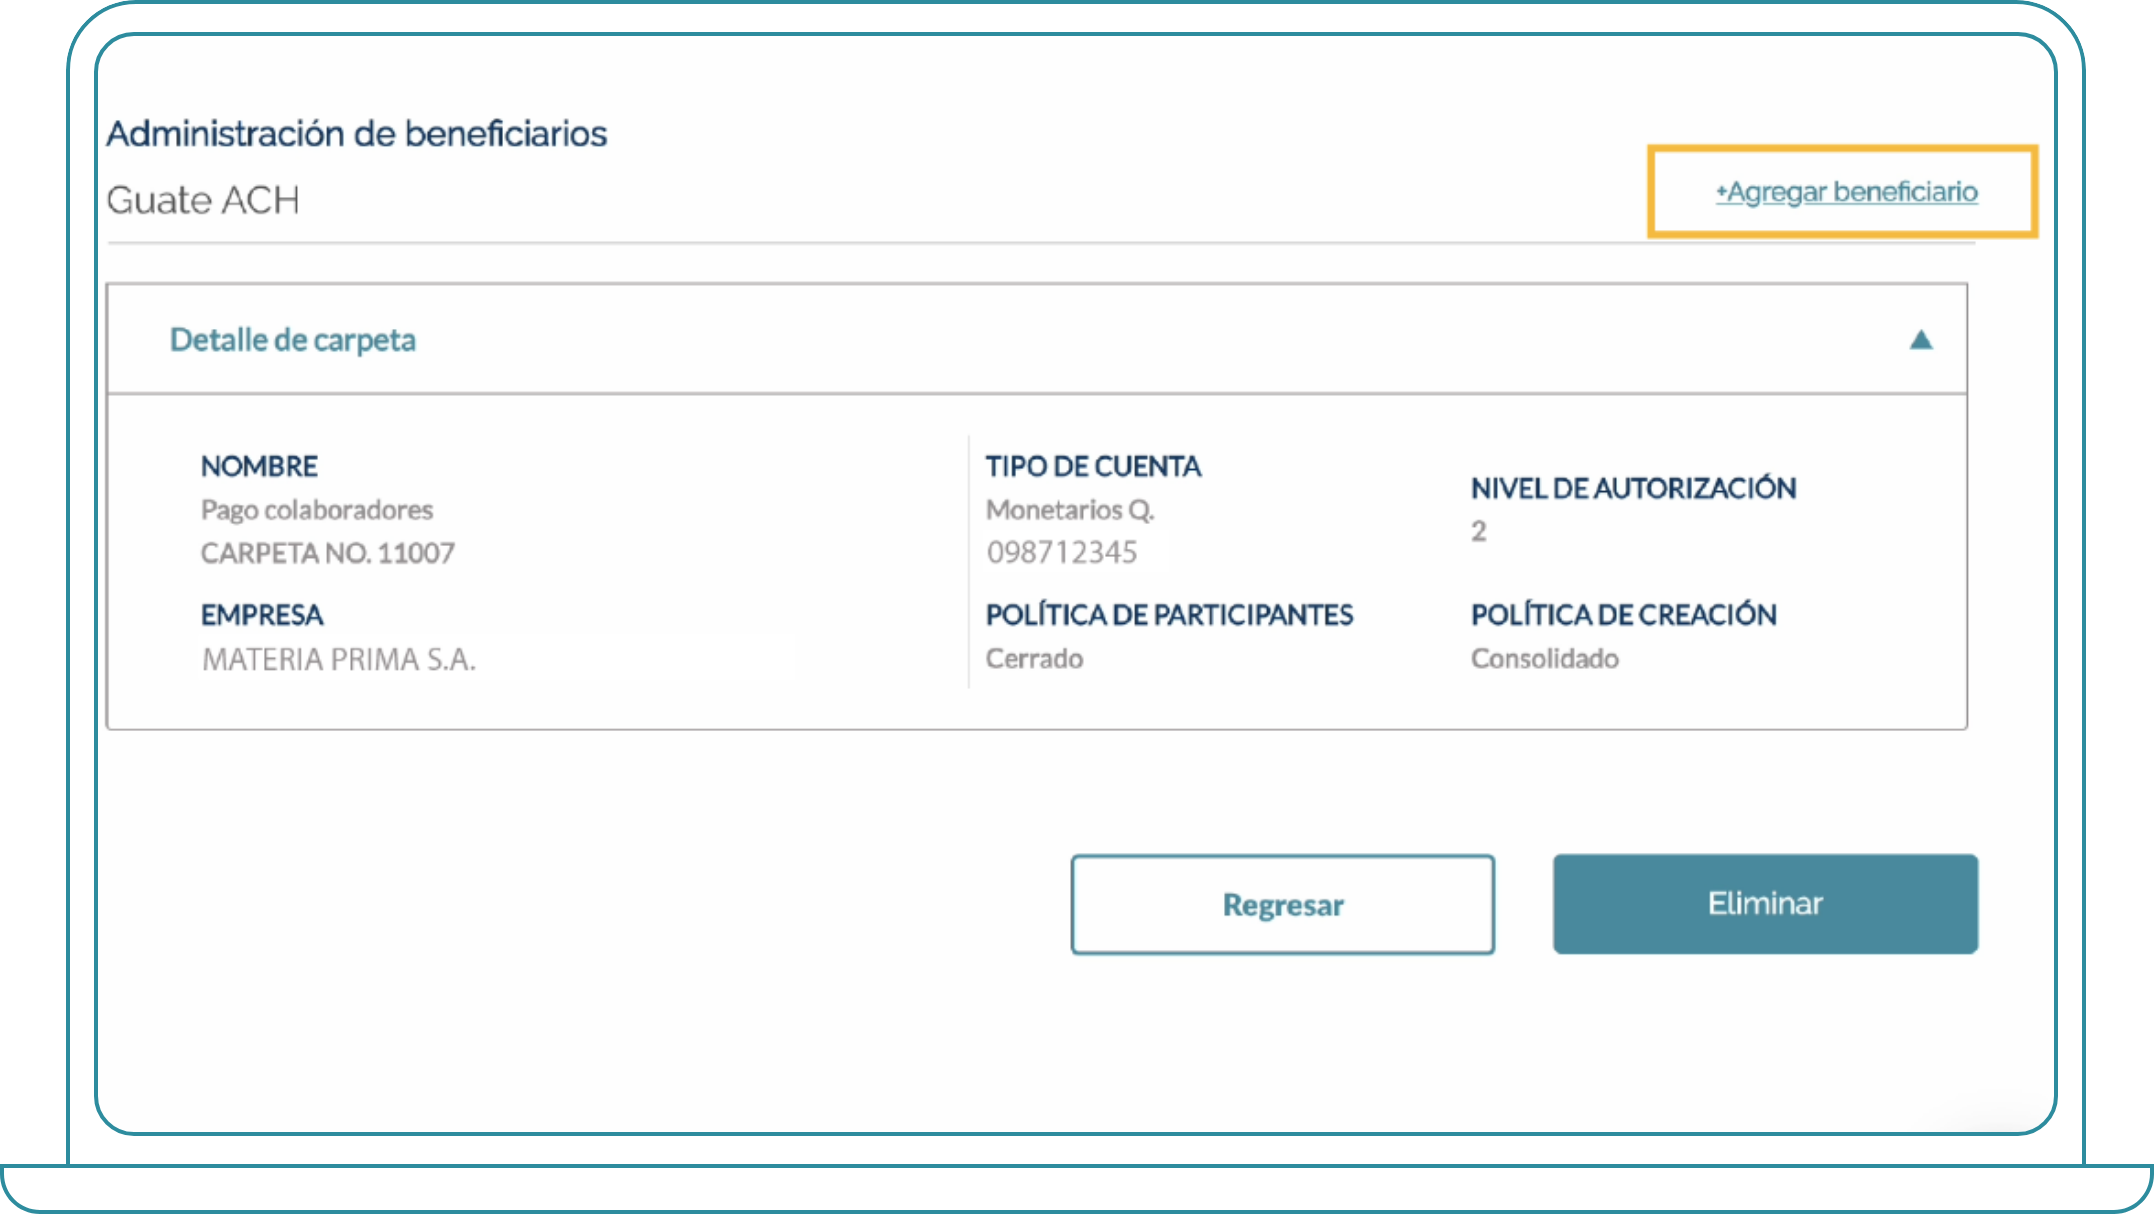
Task: Select the Administración de beneficiarios title
Action: pos(357,133)
